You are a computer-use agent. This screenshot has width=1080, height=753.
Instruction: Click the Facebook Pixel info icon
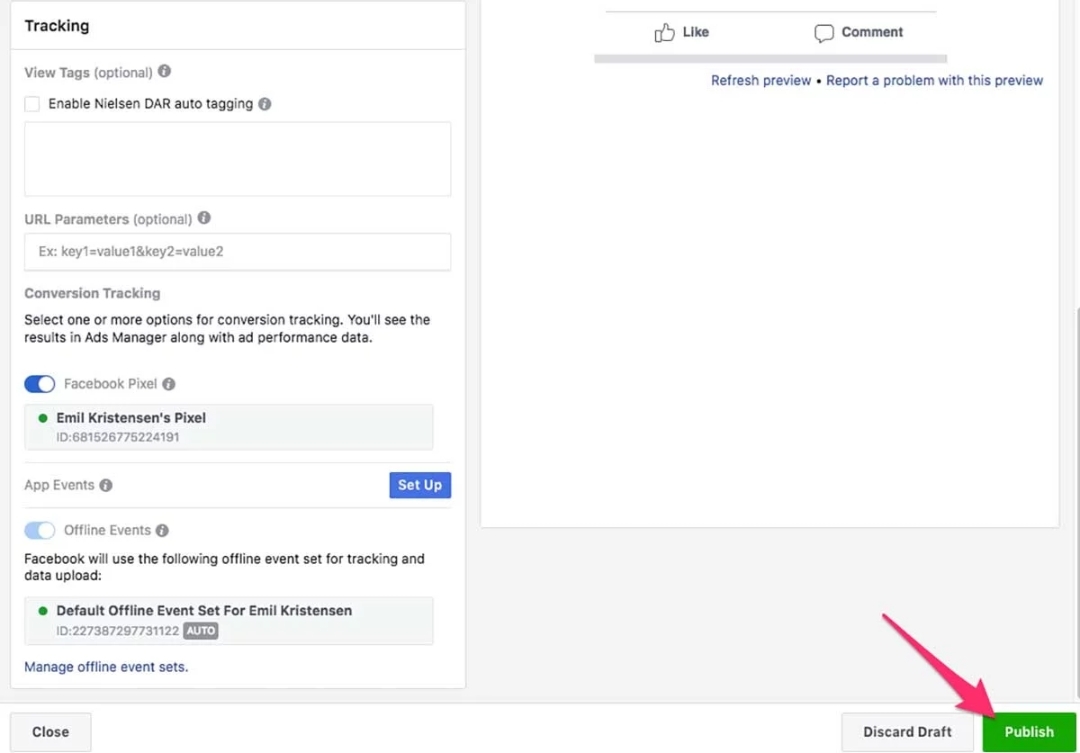pyautogui.click(x=169, y=384)
